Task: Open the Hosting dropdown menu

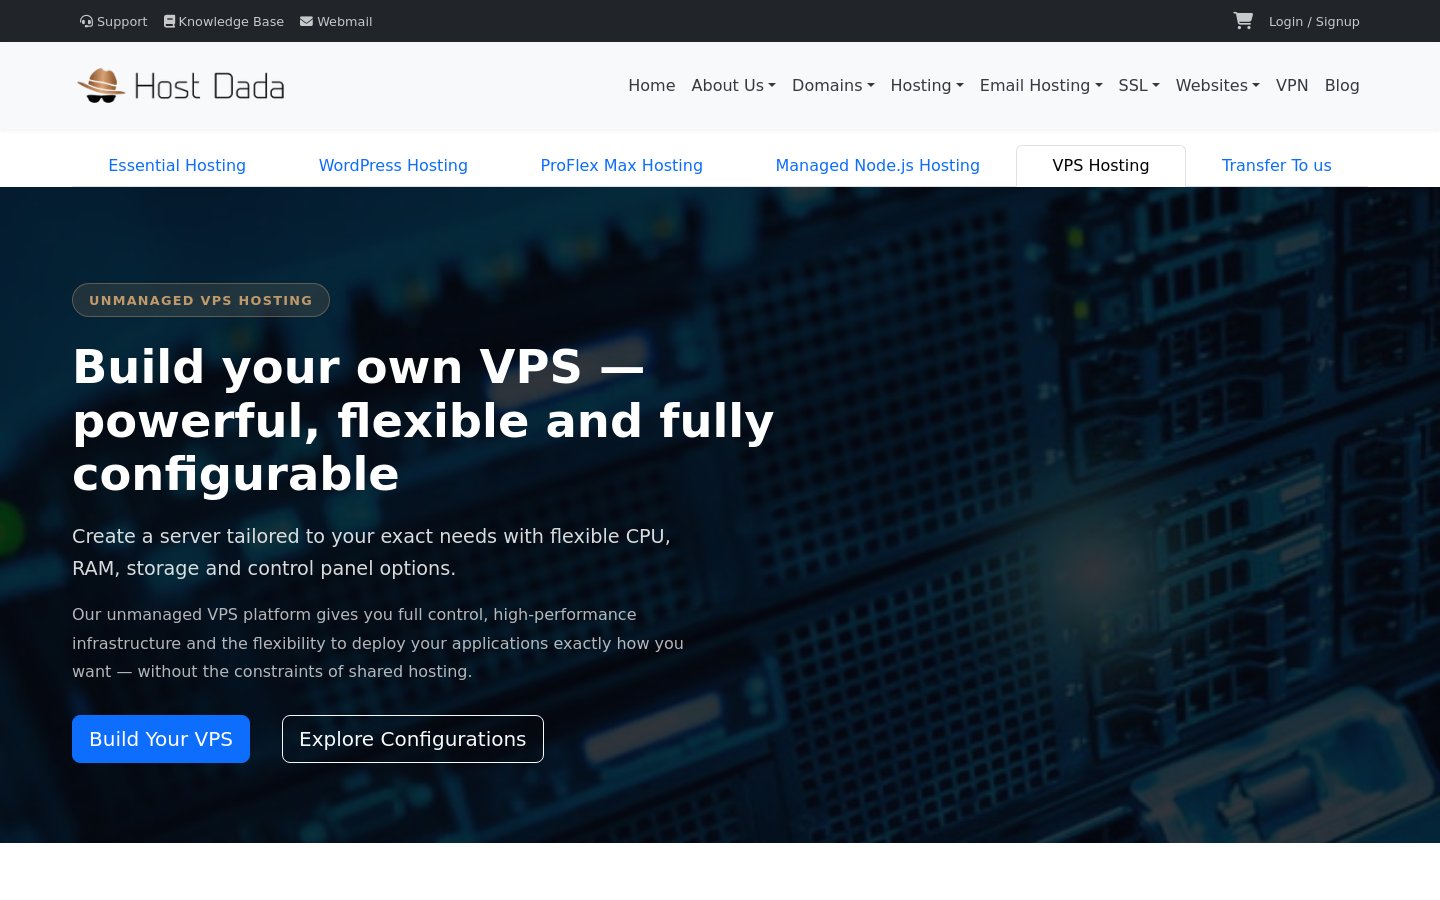Action: 927,85
